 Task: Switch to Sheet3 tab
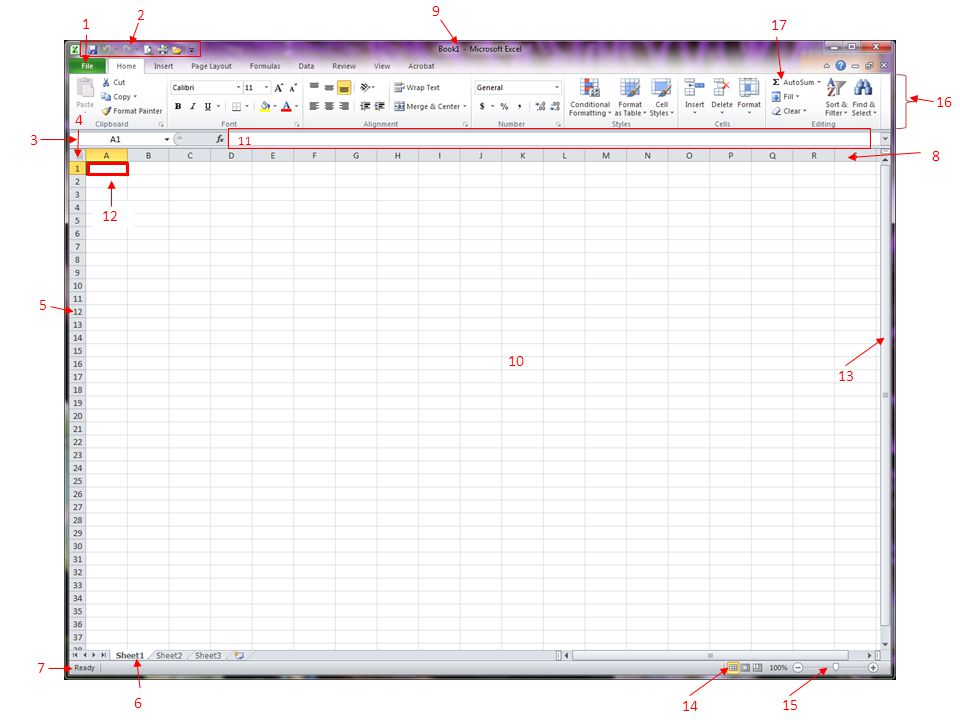point(208,656)
